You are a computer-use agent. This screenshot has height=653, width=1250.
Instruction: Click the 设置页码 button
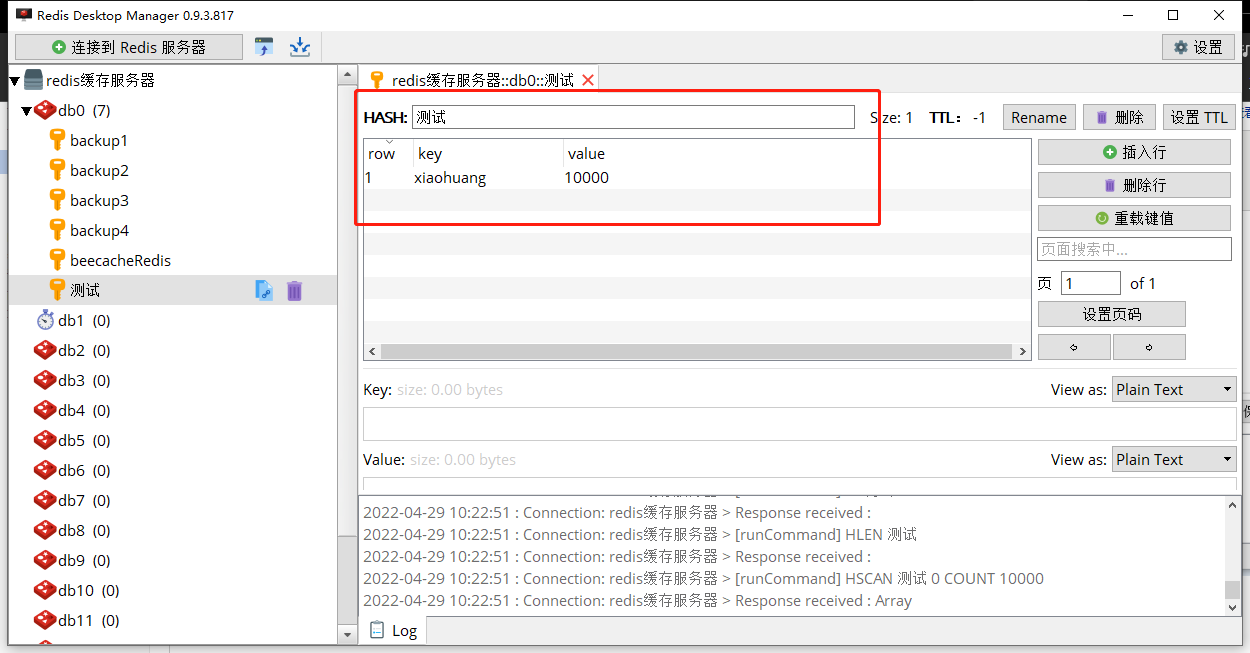[1112, 314]
